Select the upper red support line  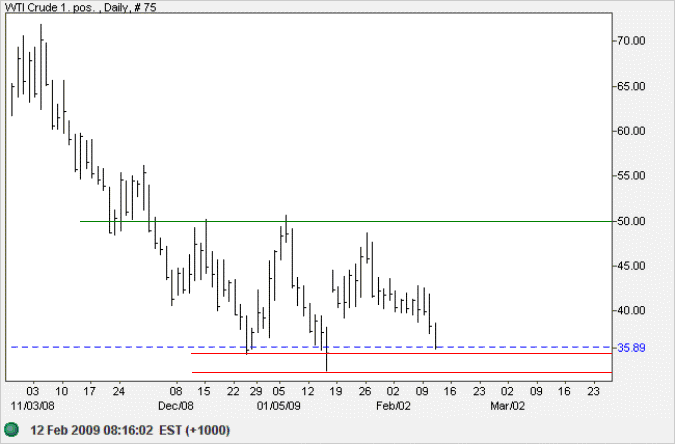(x=401, y=354)
